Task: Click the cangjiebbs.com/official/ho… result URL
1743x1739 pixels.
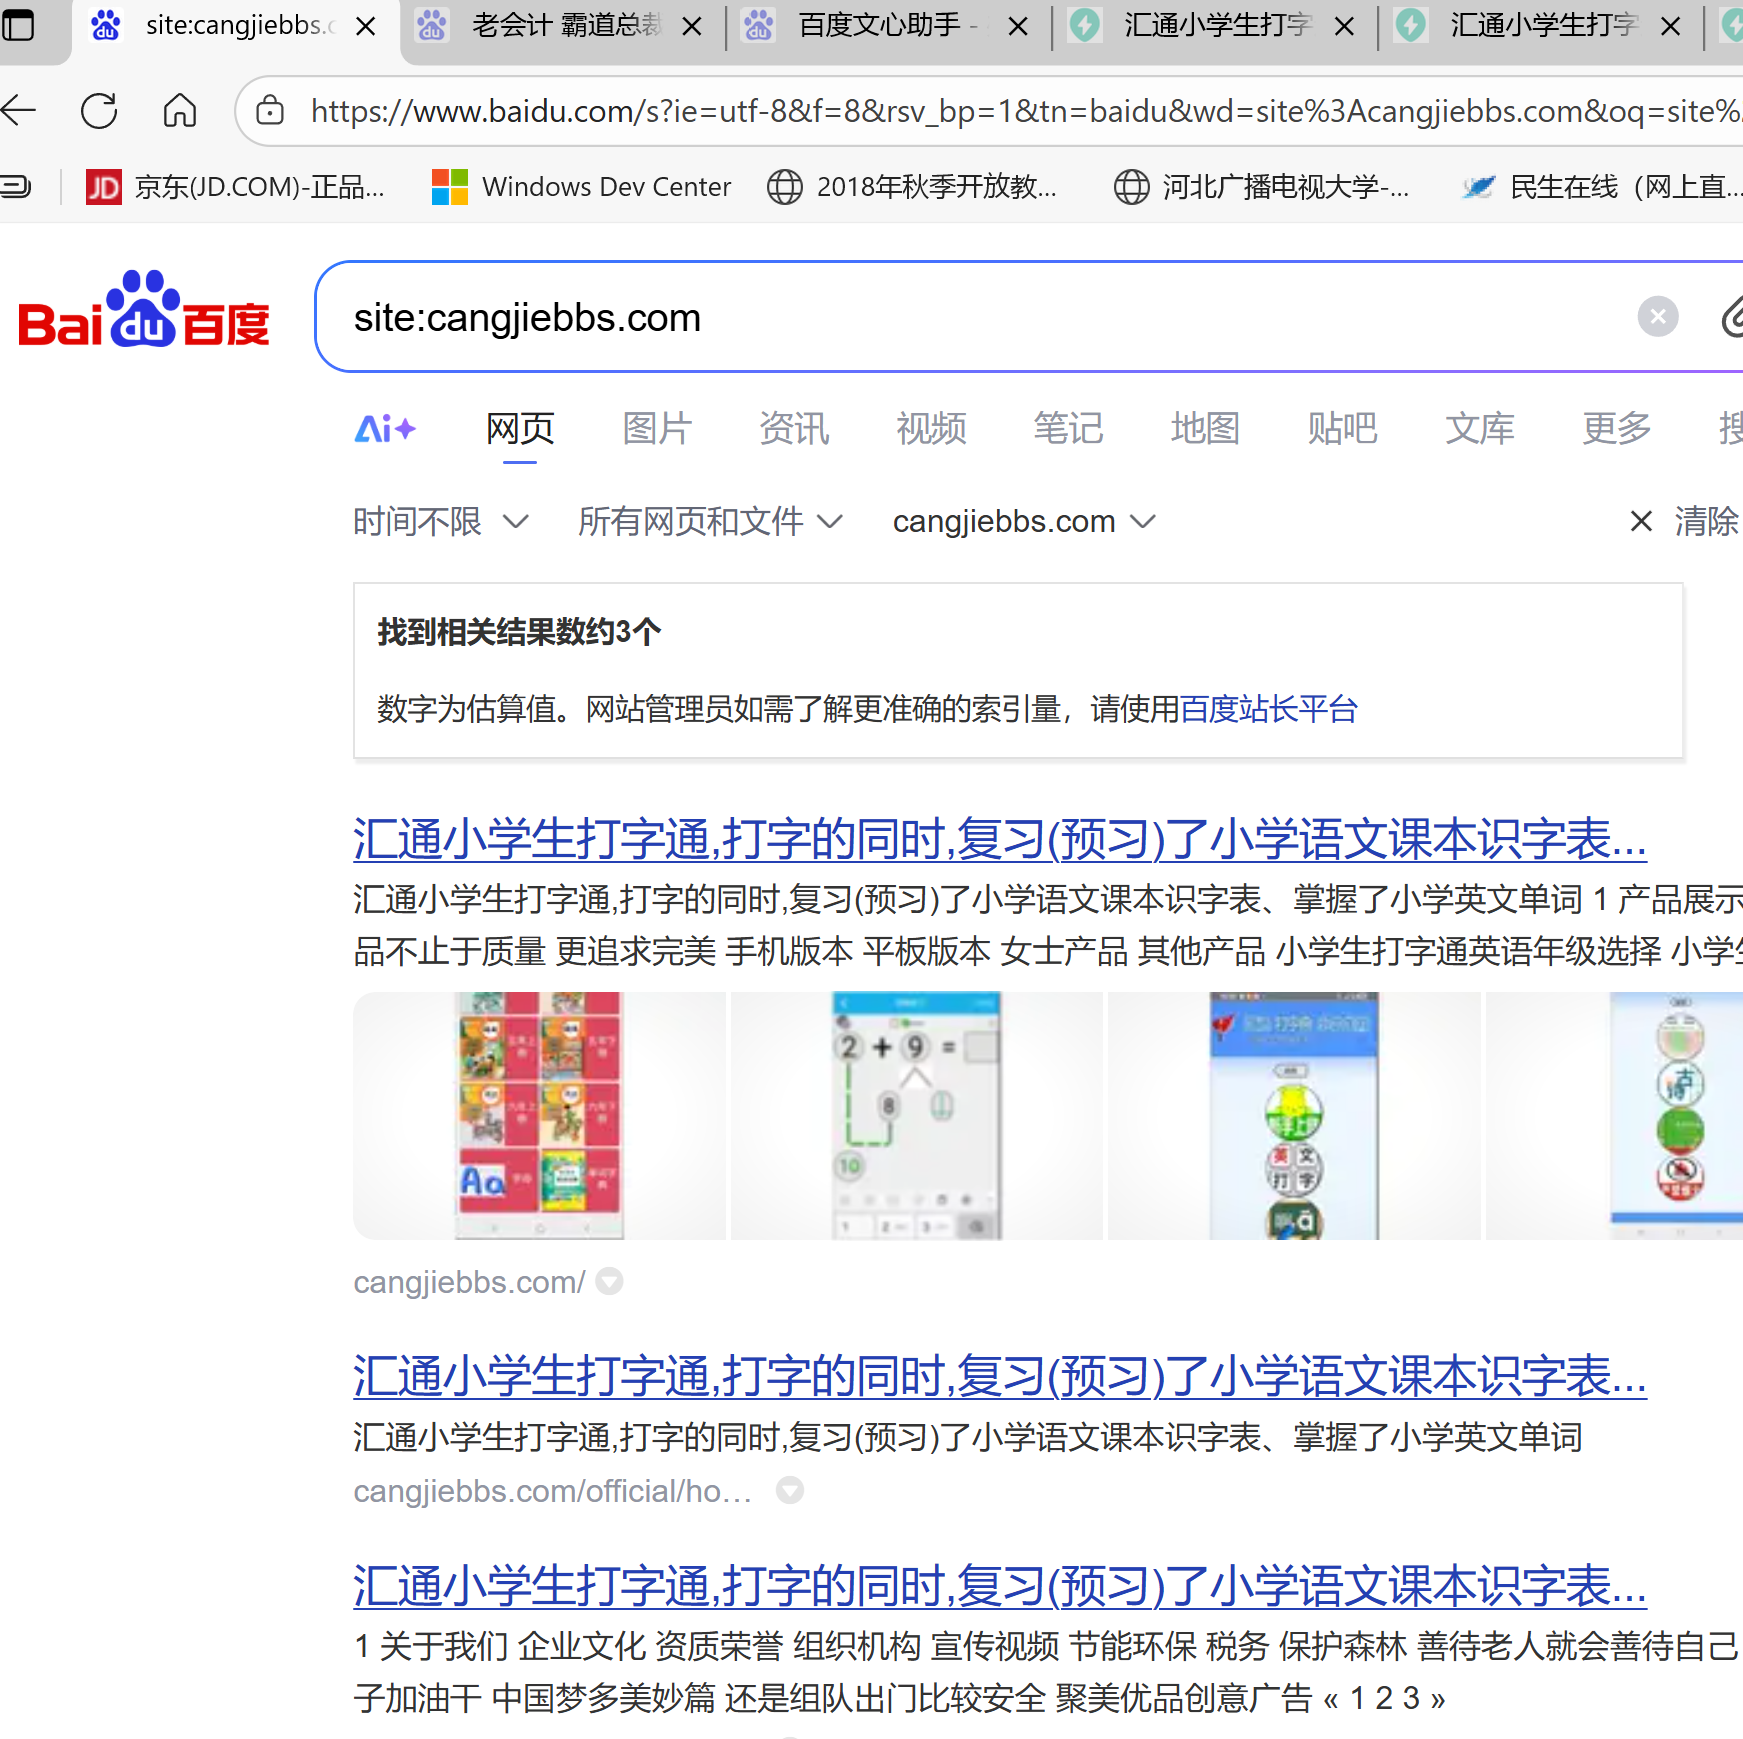Action: [x=553, y=1491]
